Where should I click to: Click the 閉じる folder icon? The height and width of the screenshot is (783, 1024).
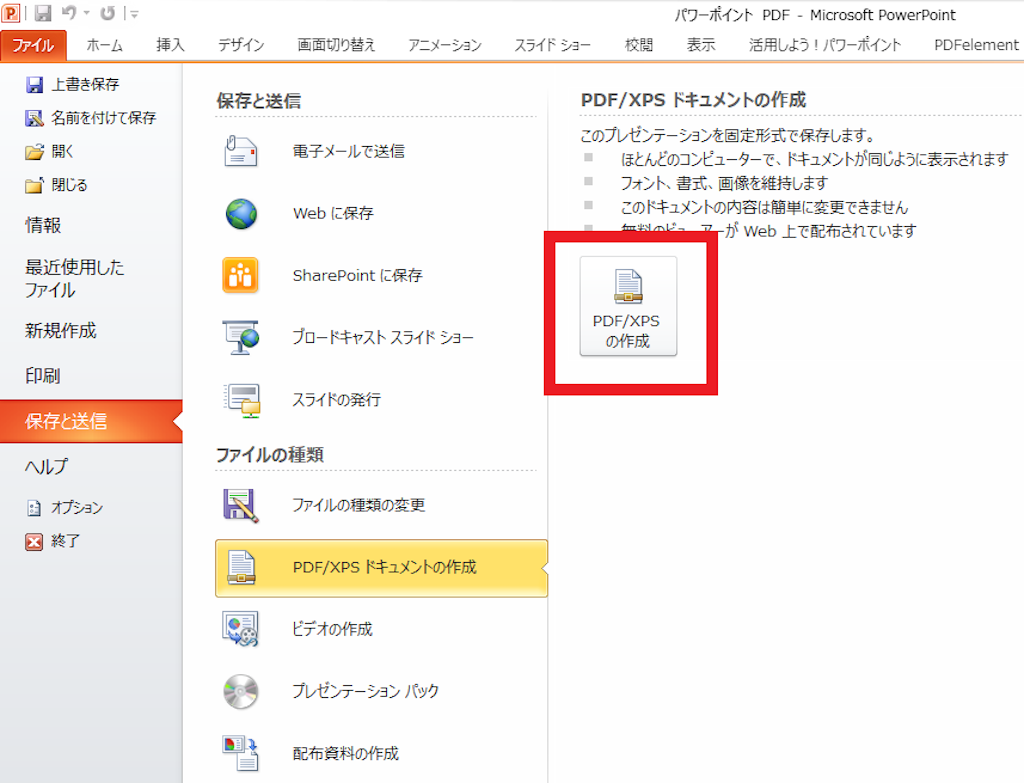[x=34, y=185]
